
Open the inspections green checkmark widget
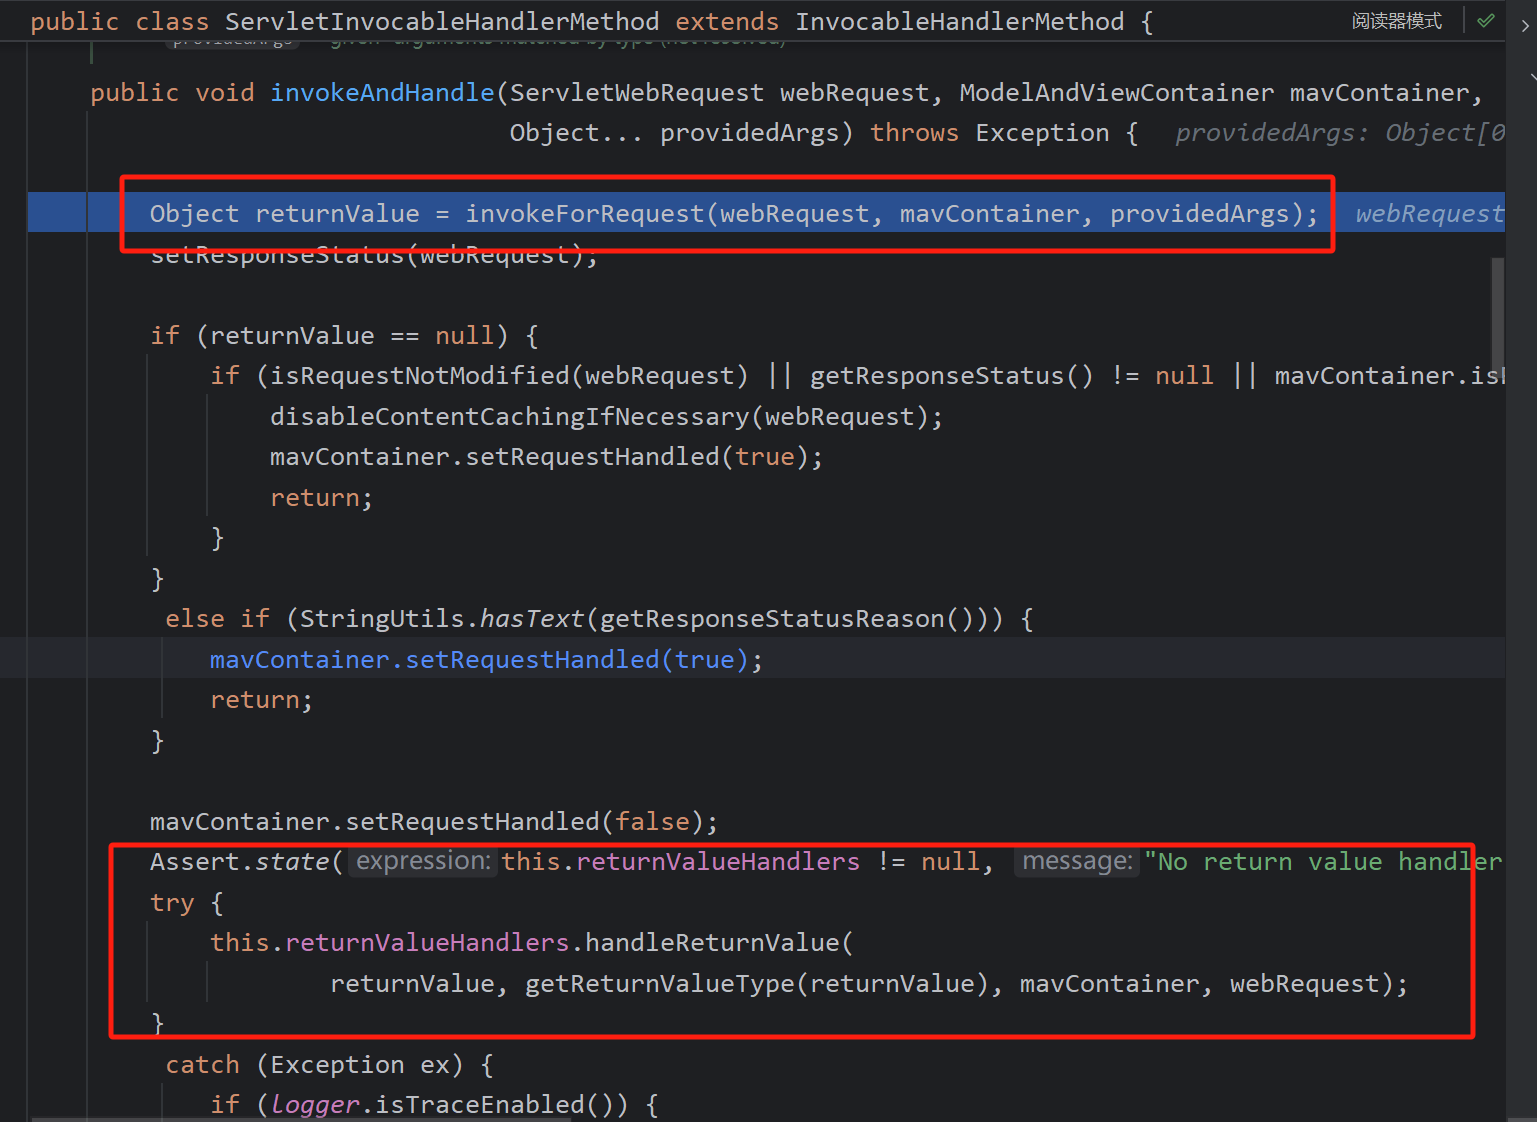pyautogui.click(x=1486, y=20)
